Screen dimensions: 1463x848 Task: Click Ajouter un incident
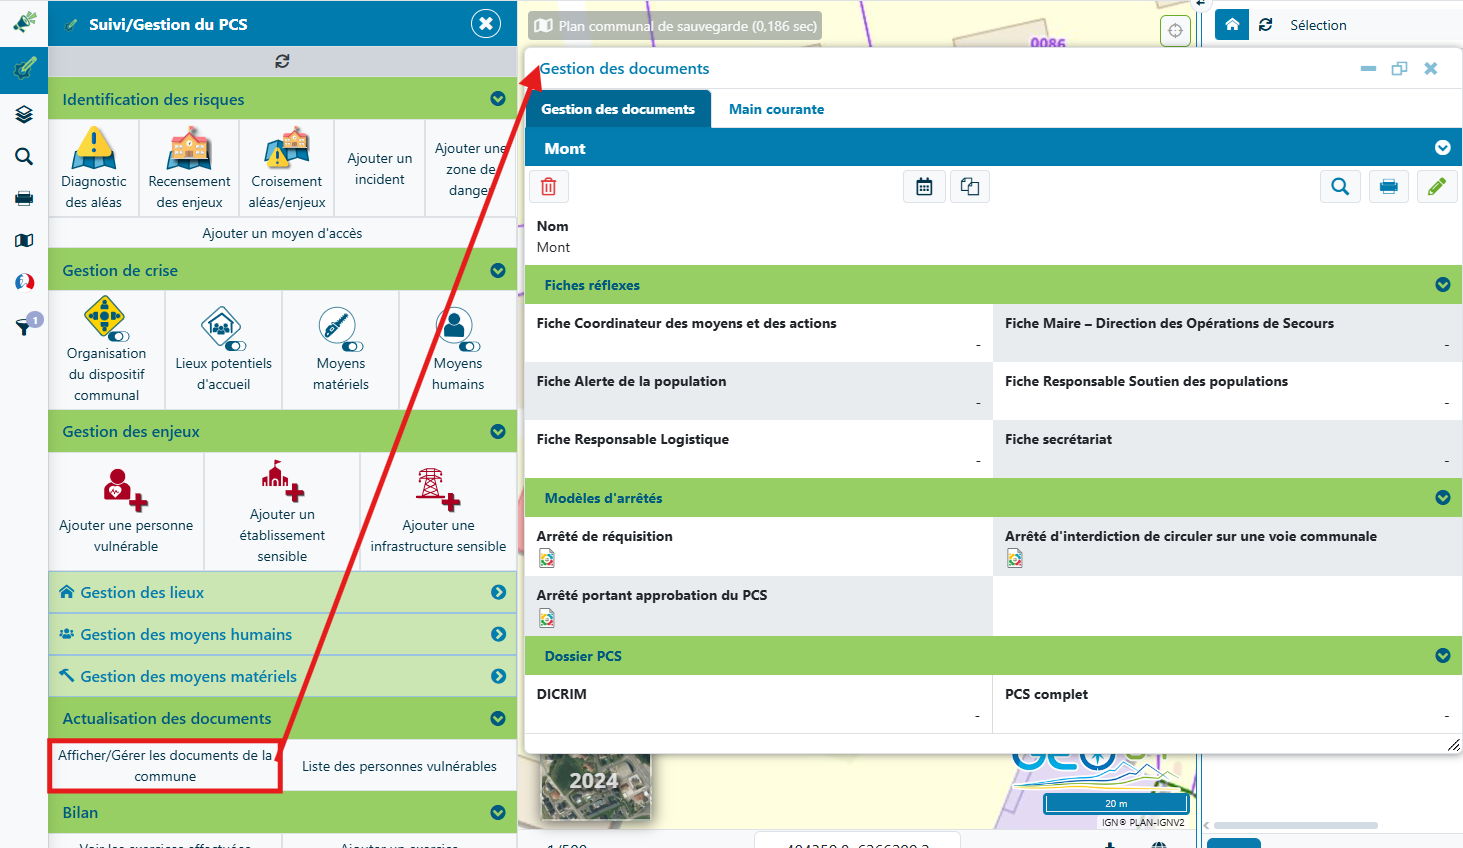pyautogui.click(x=380, y=168)
